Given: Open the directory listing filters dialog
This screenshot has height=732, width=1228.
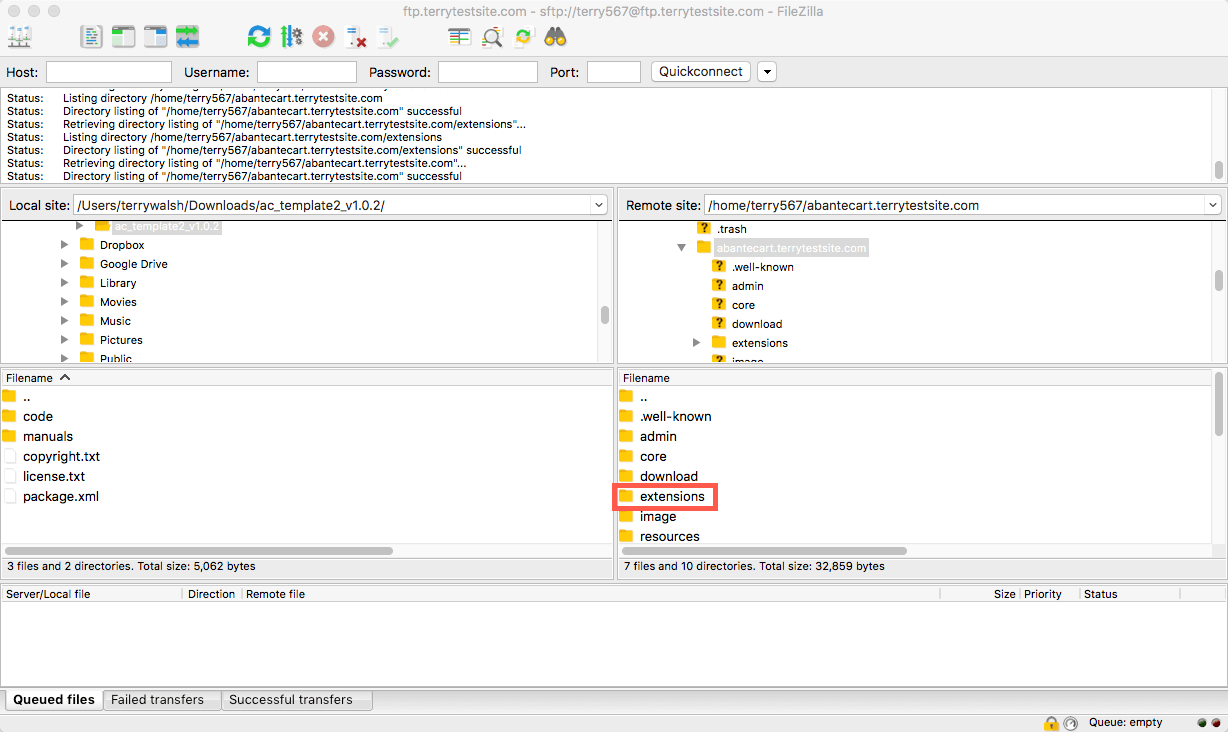Looking at the screenshot, I should (x=459, y=37).
